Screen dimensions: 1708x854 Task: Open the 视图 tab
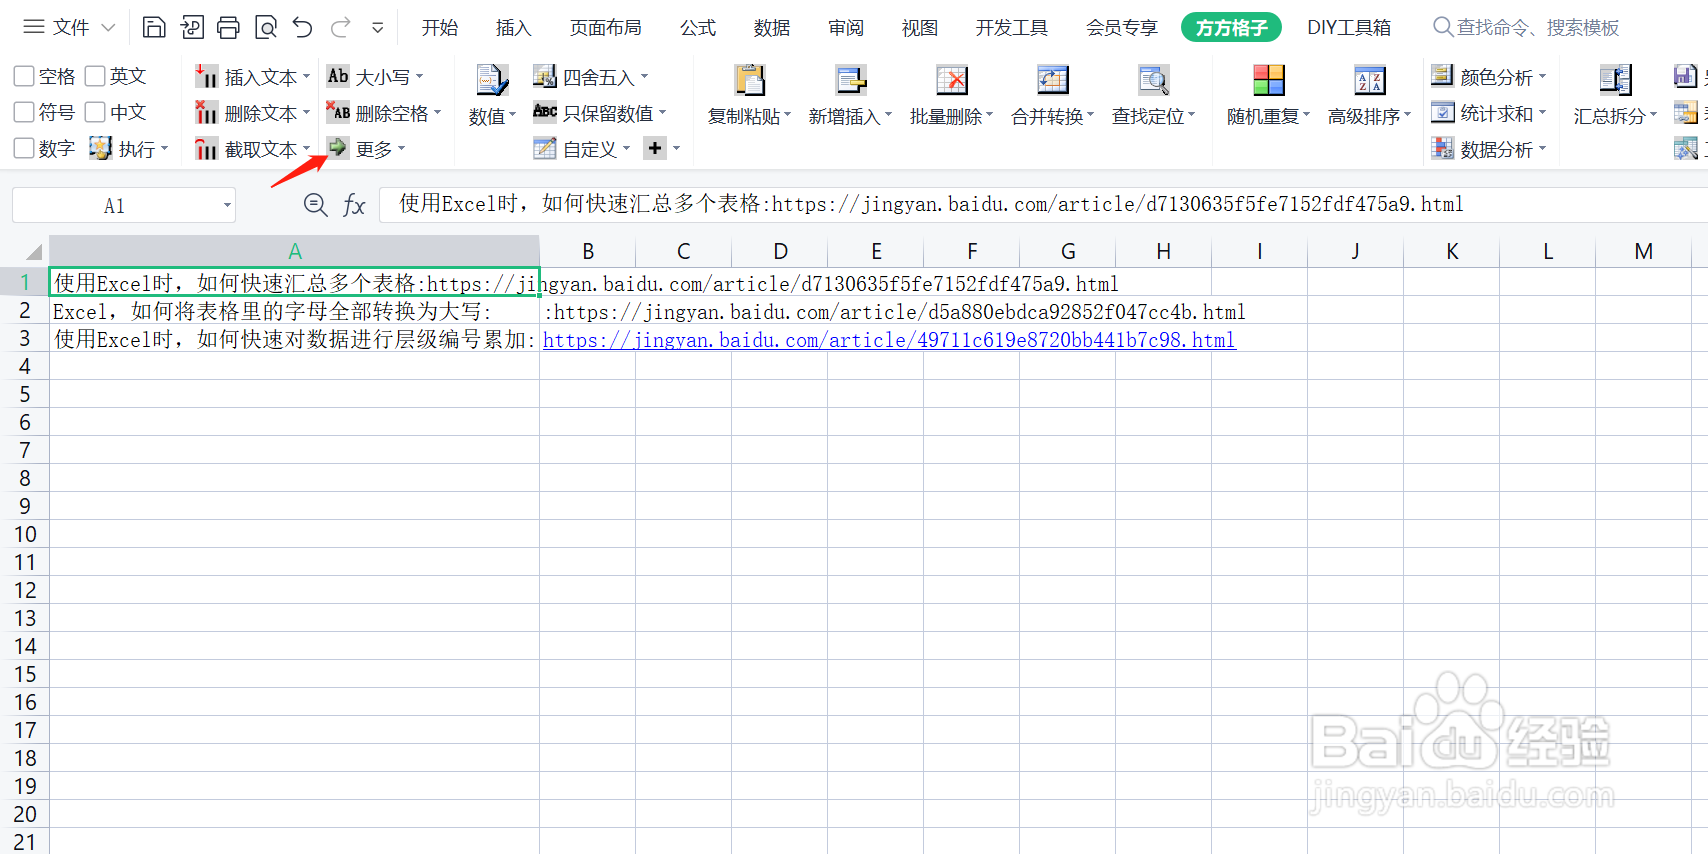click(x=920, y=28)
